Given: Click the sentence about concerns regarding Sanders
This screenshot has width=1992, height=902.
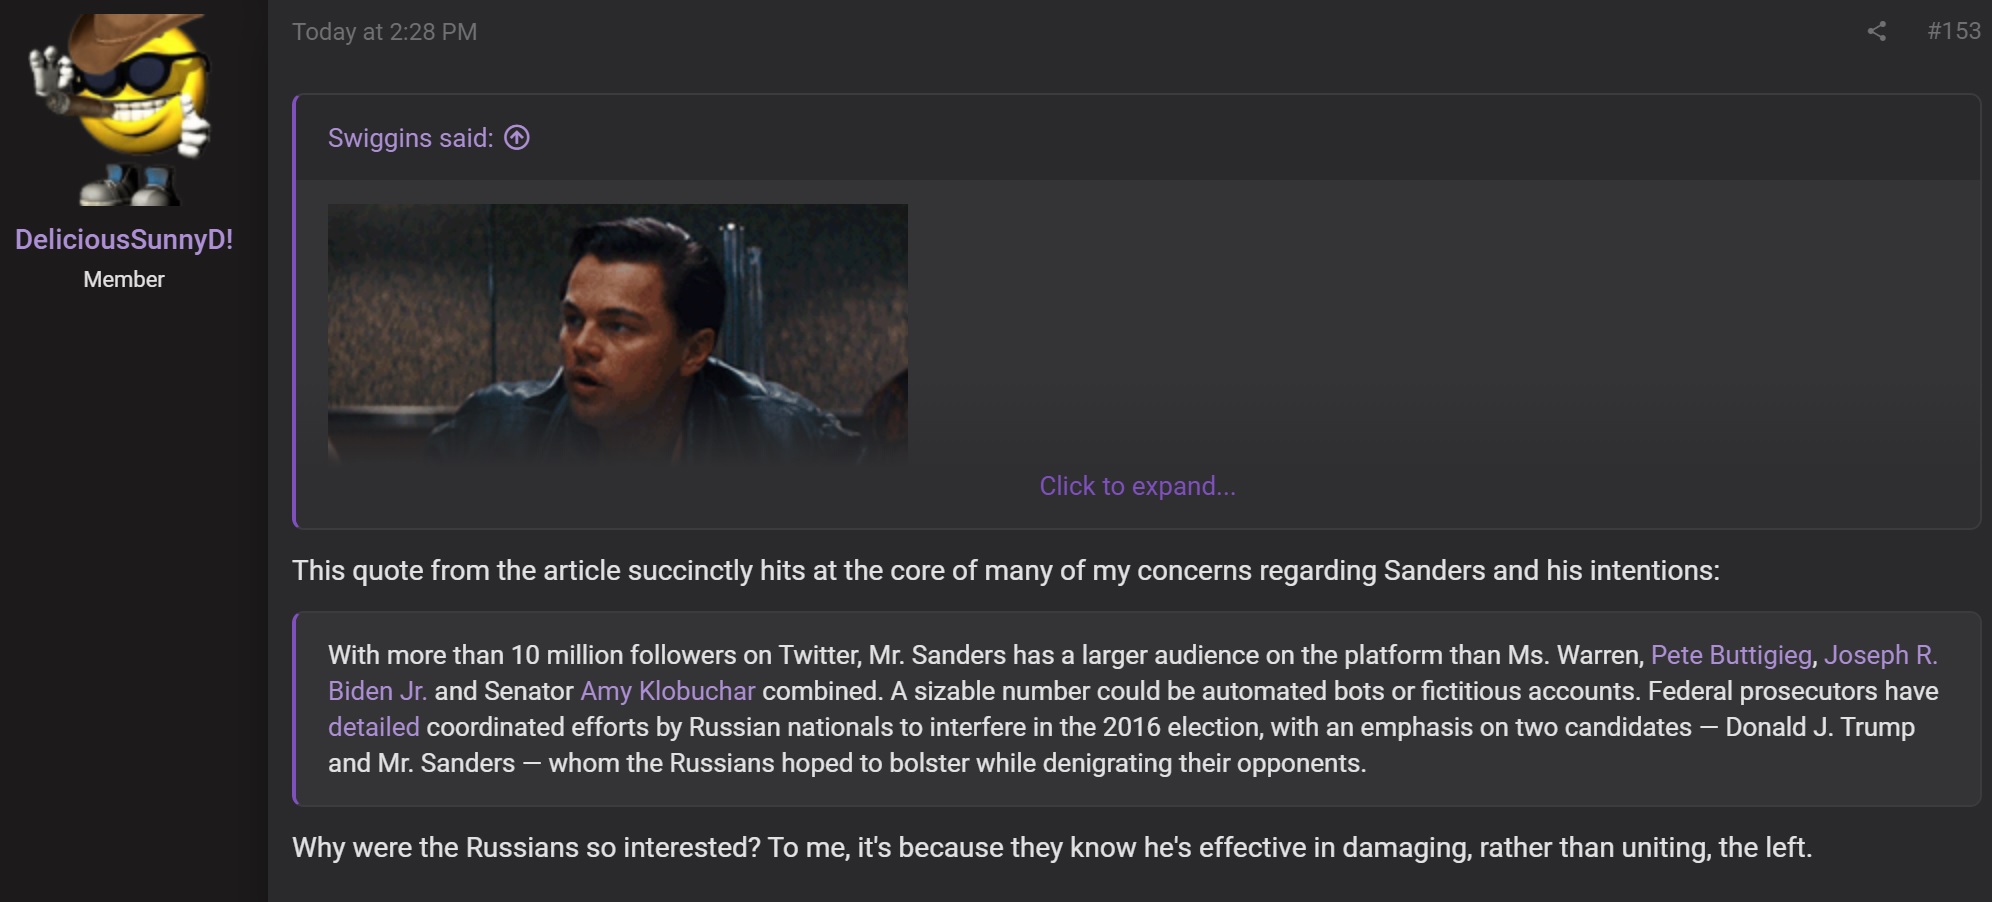Looking at the screenshot, I should (1005, 570).
